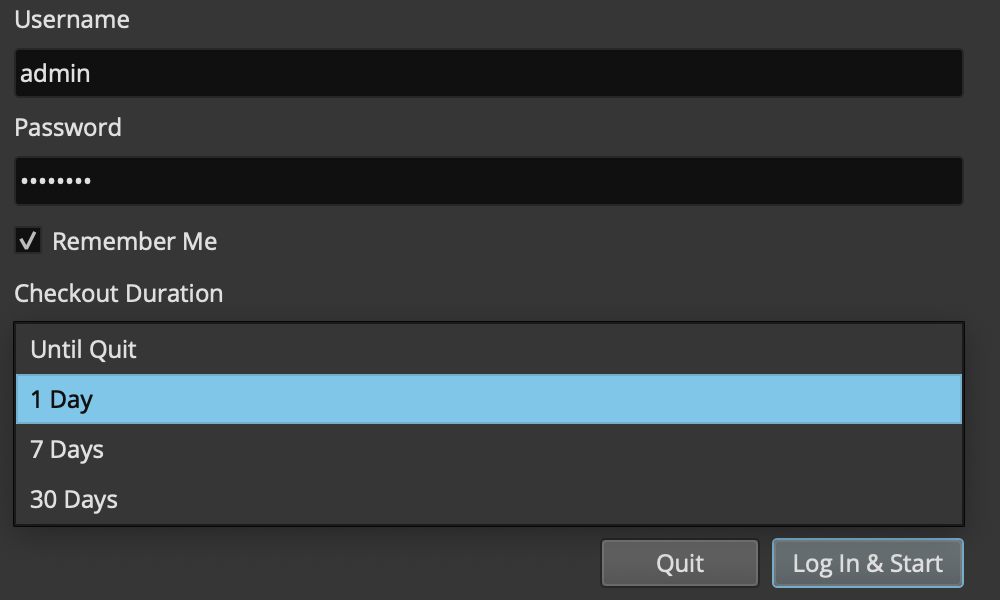
Task: Choose the 1 Day option
Action: click(x=488, y=400)
